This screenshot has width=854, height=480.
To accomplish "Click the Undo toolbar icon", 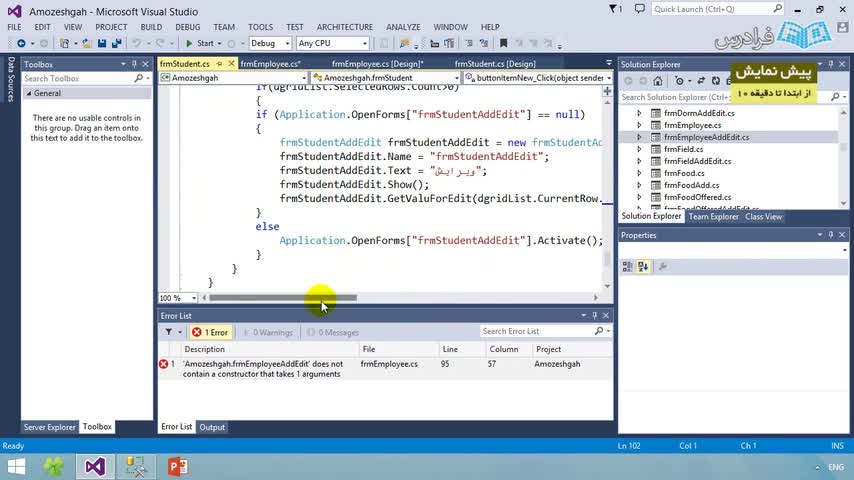I will click(137, 44).
